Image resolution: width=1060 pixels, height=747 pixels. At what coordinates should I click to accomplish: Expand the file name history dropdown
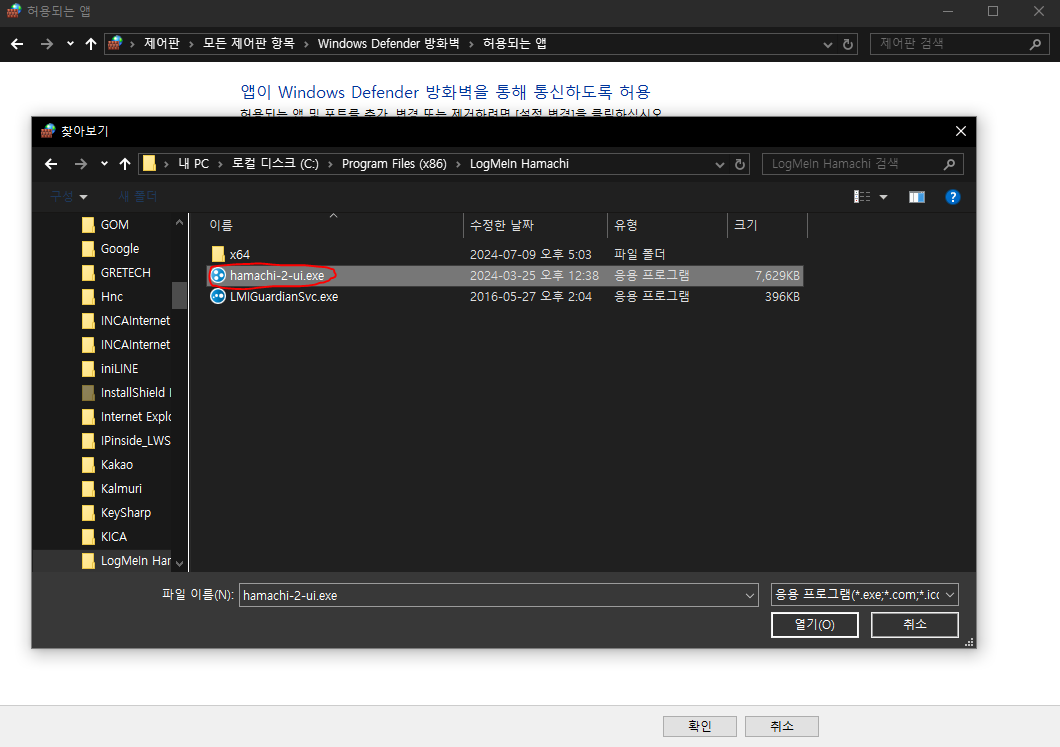tap(750, 595)
